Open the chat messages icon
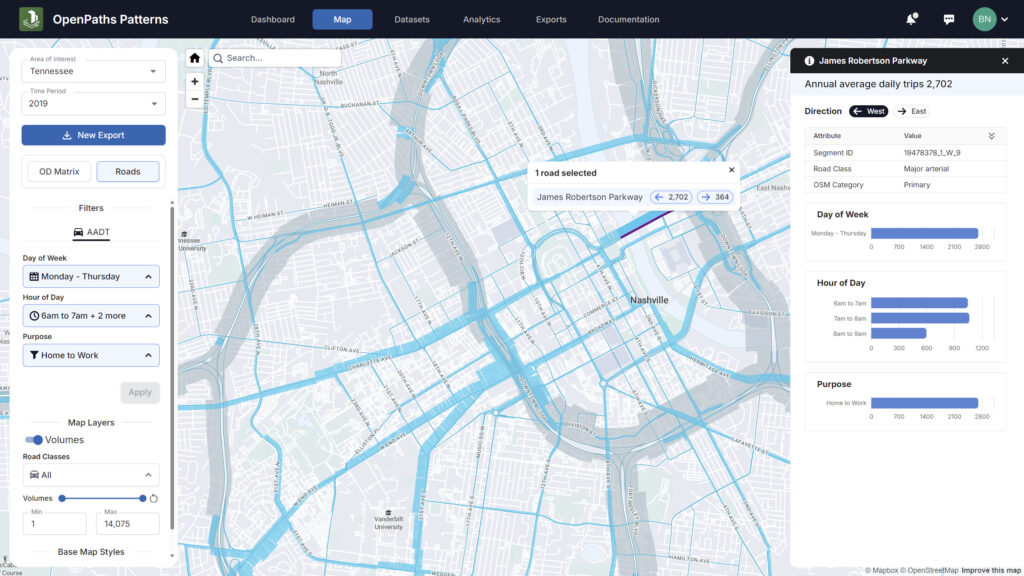 [x=948, y=18]
